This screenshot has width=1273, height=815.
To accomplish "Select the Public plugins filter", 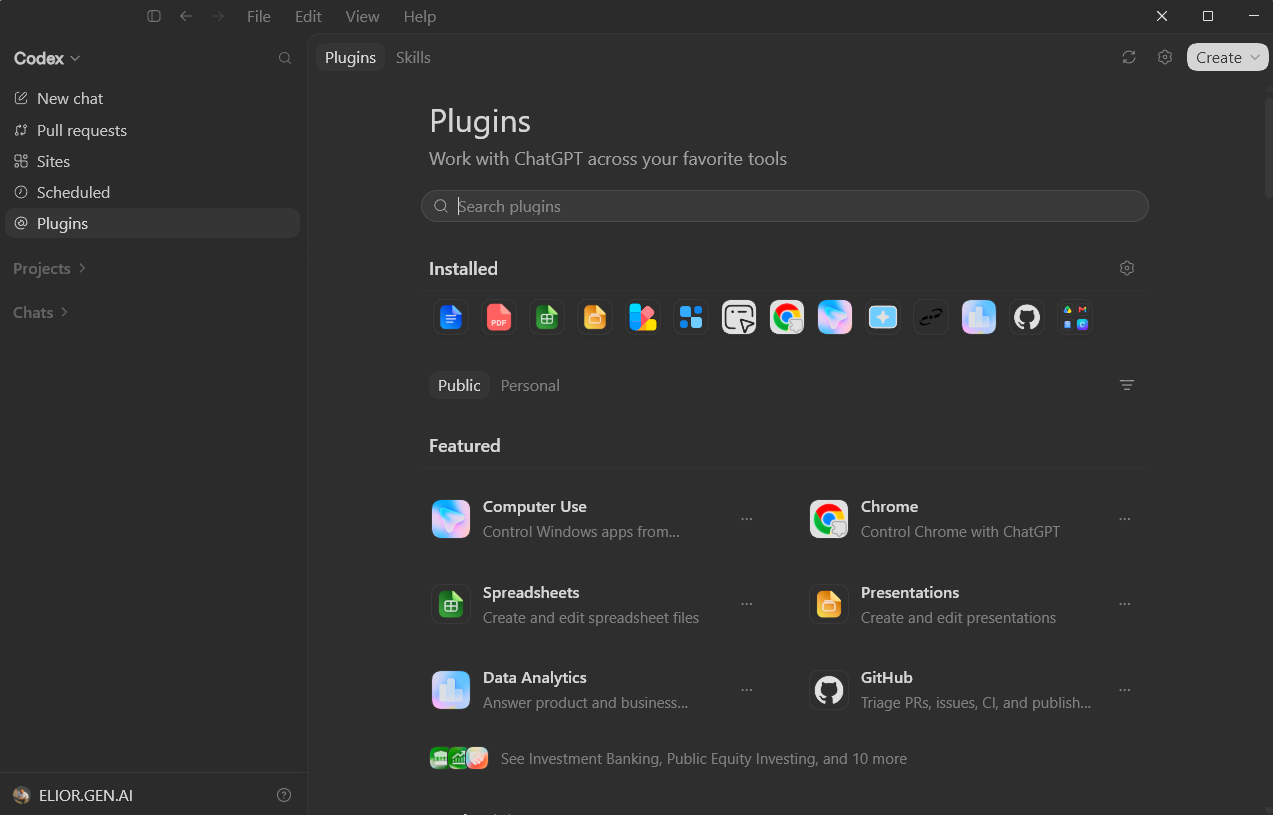I will point(459,385).
